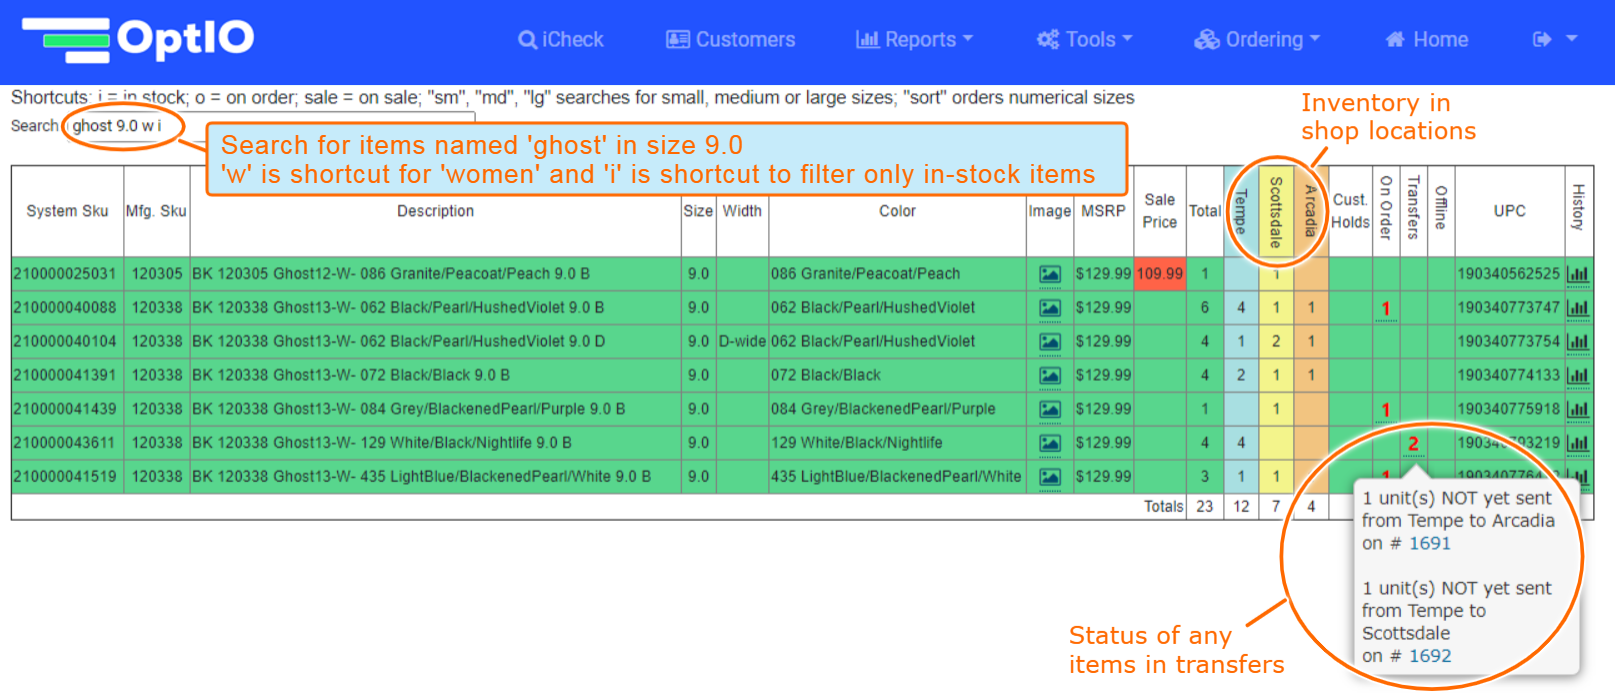Open image for 072 Black/Black row
Screen dimensions: 1615x697
[x=1050, y=376]
